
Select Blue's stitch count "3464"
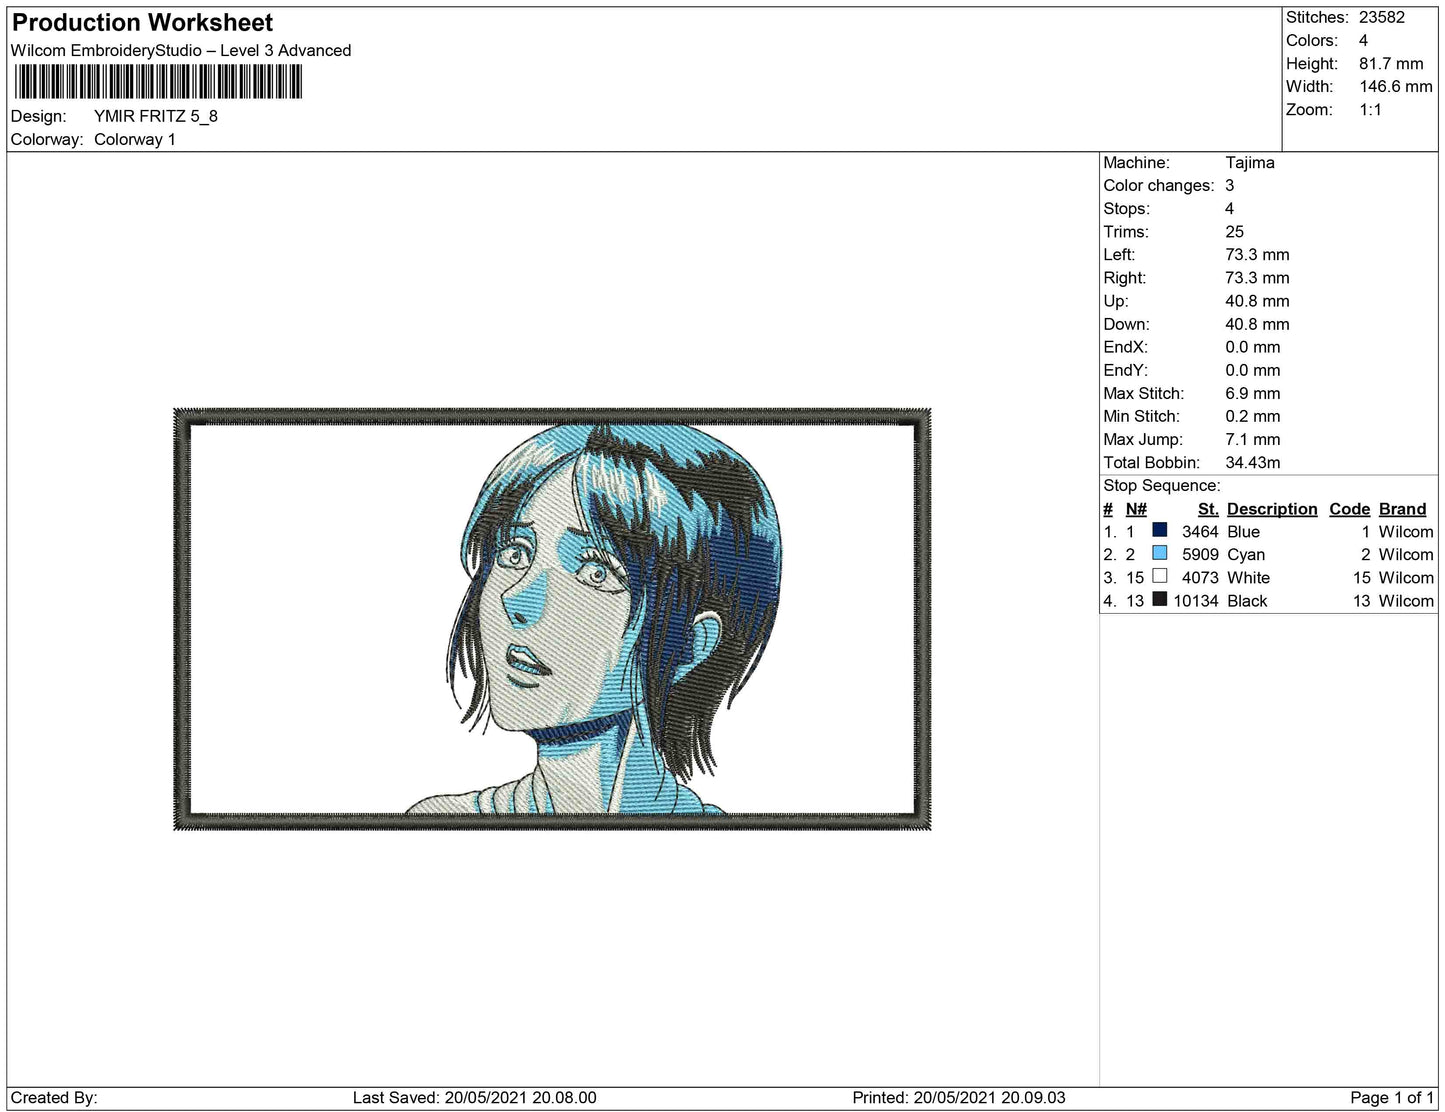pyautogui.click(x=1200, y=531)
